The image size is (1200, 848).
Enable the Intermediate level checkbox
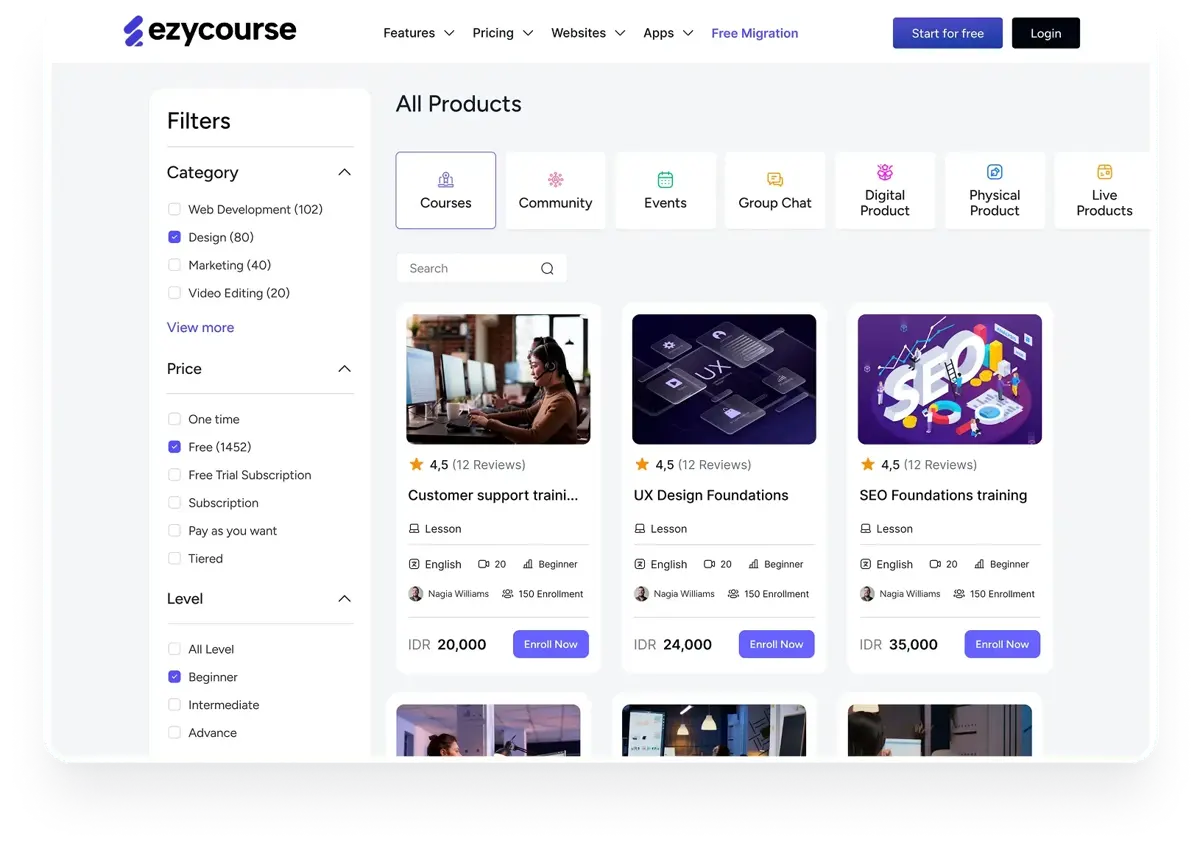pyautogui.click(x=174, y=705)
